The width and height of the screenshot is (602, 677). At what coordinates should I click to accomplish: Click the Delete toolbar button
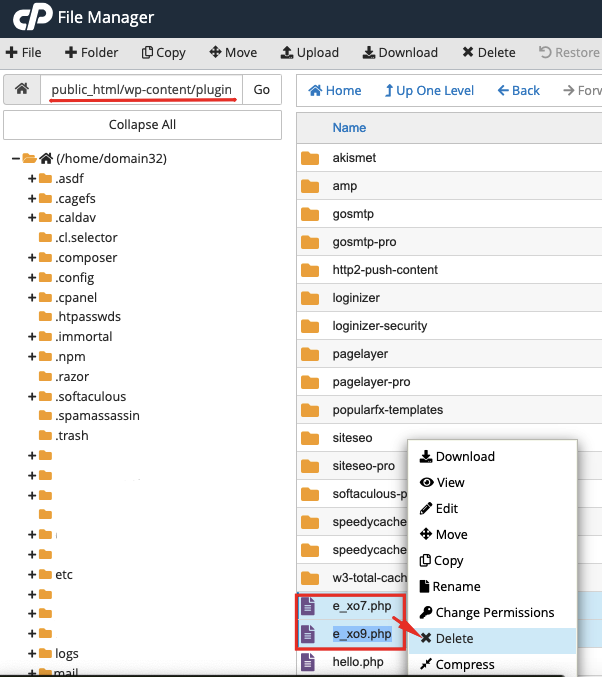coord(489,53)
